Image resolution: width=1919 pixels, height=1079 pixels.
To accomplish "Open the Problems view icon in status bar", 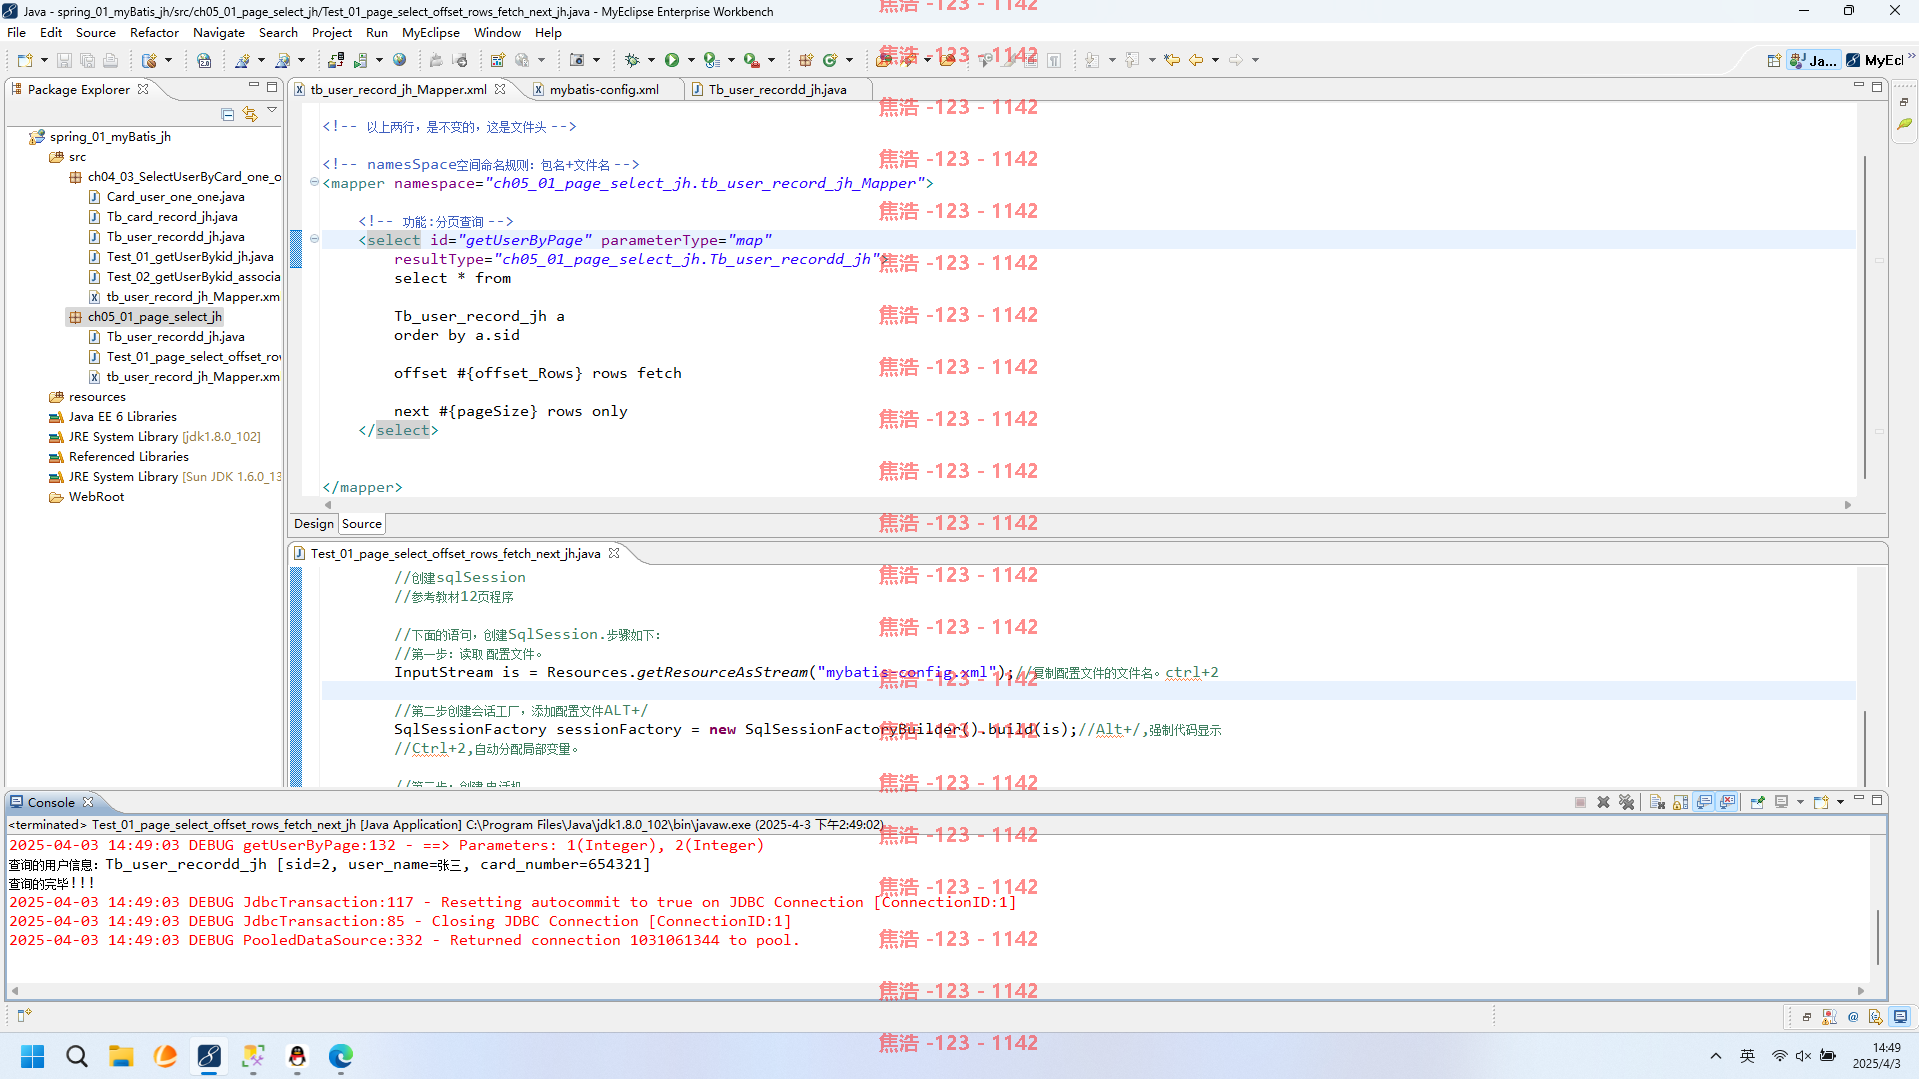I will [x=1829, y=1017].
